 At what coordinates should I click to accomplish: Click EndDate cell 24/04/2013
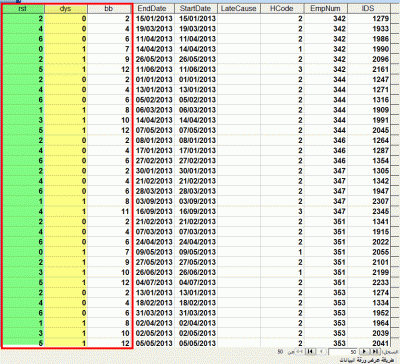point(154,242)
